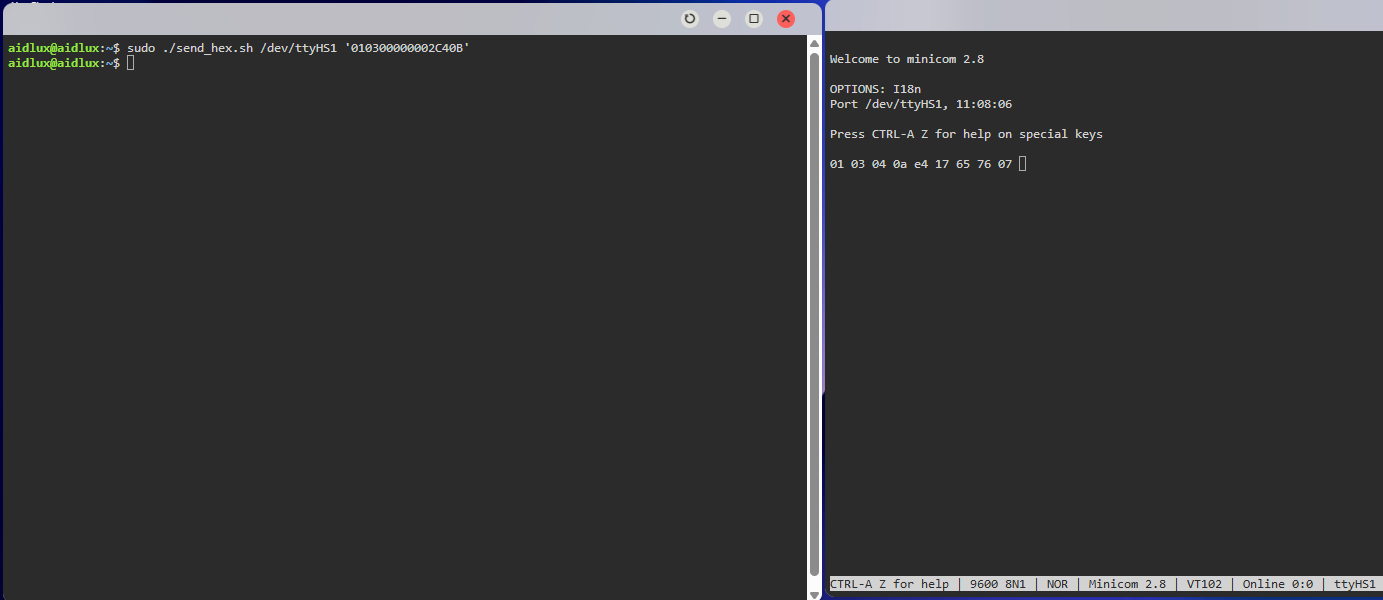Image resolution: width=1383 pixels, height=600 pixels.
Task: Click the scrollbar up arrow in the terminal
Action: (814, 44)
